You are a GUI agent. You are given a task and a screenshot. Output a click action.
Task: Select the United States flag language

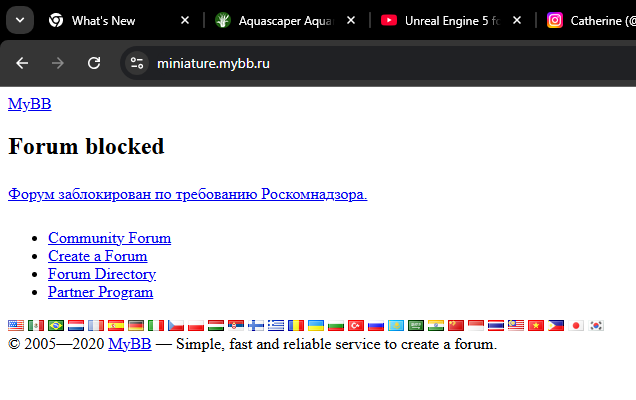pyautogui.click(x=16, y=325)
